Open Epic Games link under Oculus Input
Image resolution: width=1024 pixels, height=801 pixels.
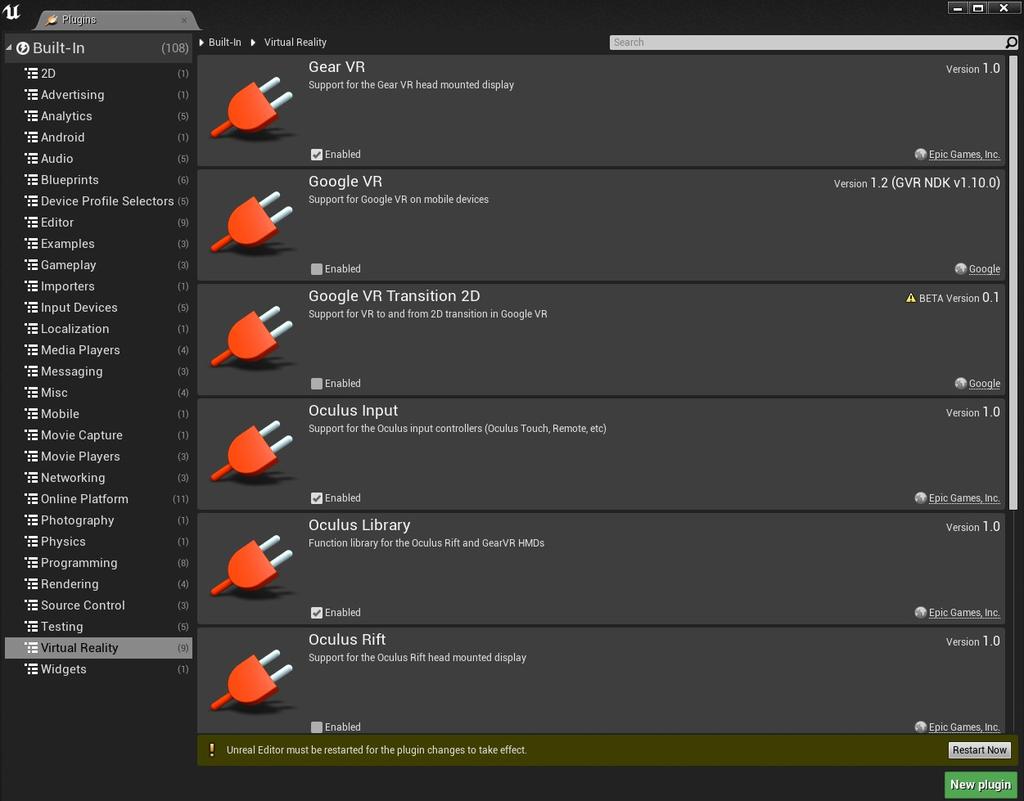pos(964,498)
